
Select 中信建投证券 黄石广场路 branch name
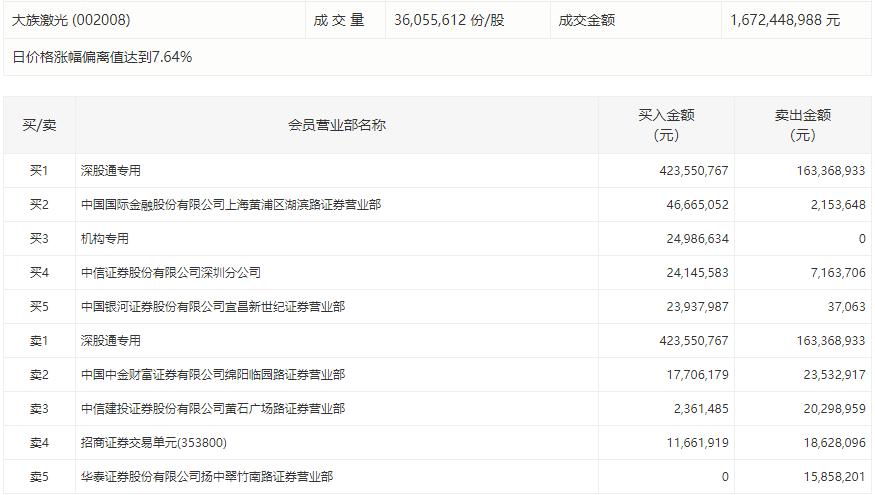click(213, 409)
